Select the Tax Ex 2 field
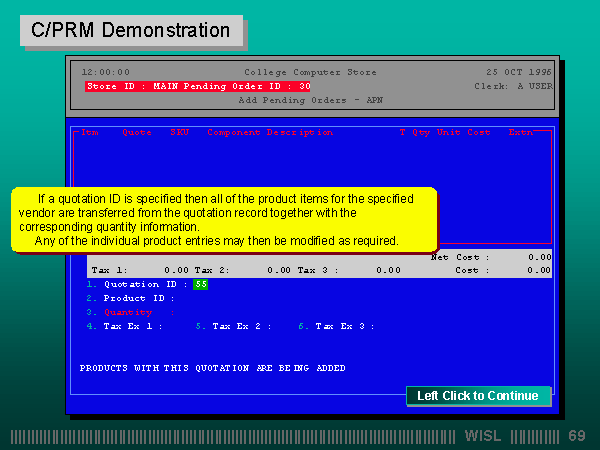This screenshot has height=450, width=600. 241,326
